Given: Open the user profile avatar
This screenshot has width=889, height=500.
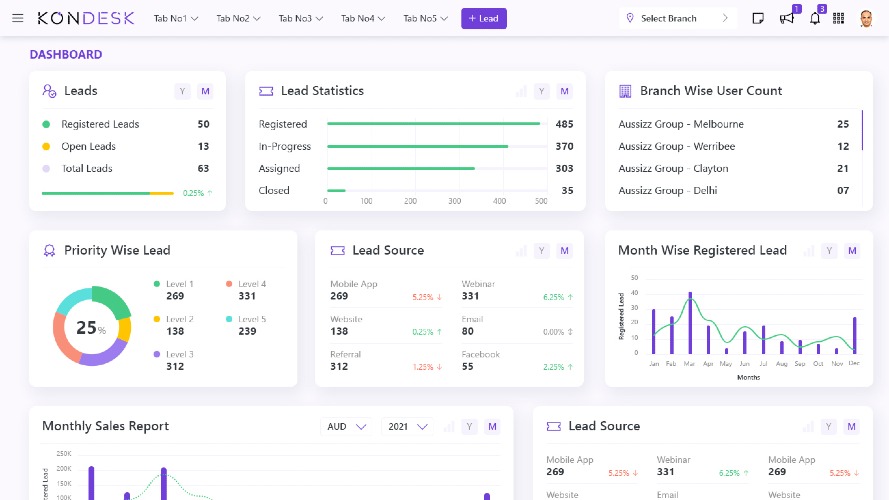Looking at the screenshot, I should pyautogui.click(x=866, y=19).
